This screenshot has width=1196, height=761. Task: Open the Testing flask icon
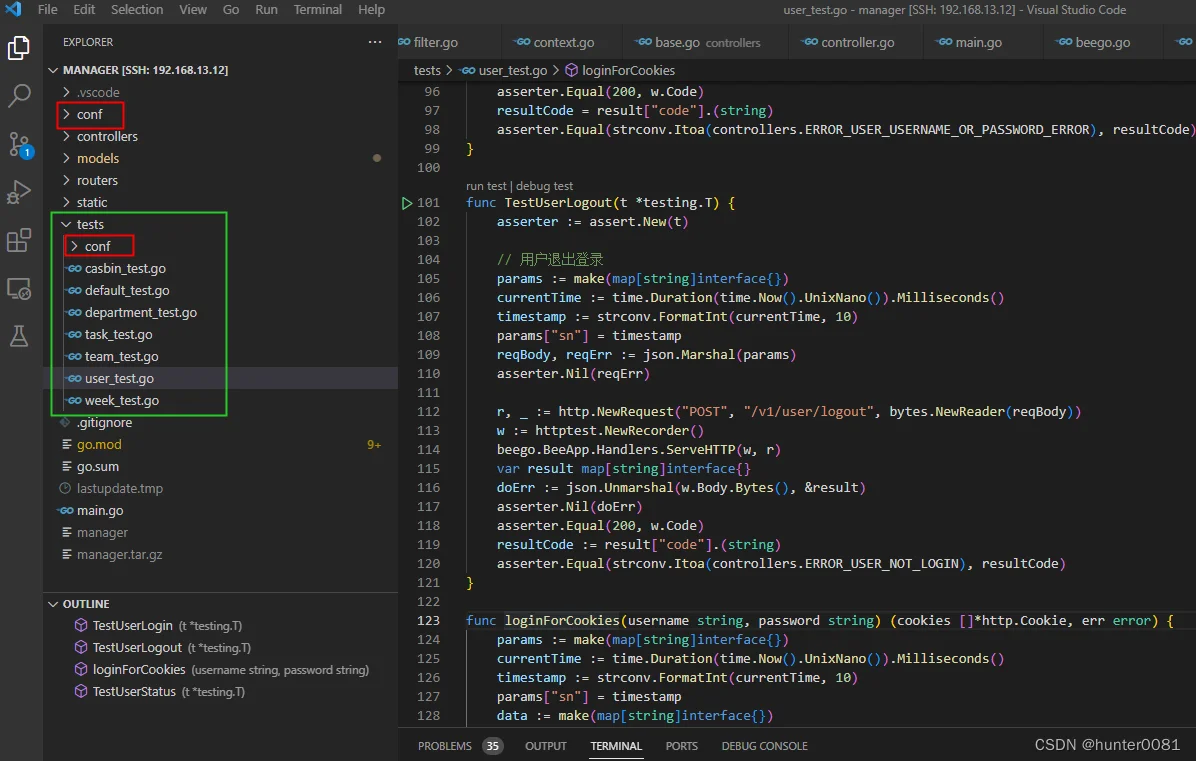(x=18, y=336)
